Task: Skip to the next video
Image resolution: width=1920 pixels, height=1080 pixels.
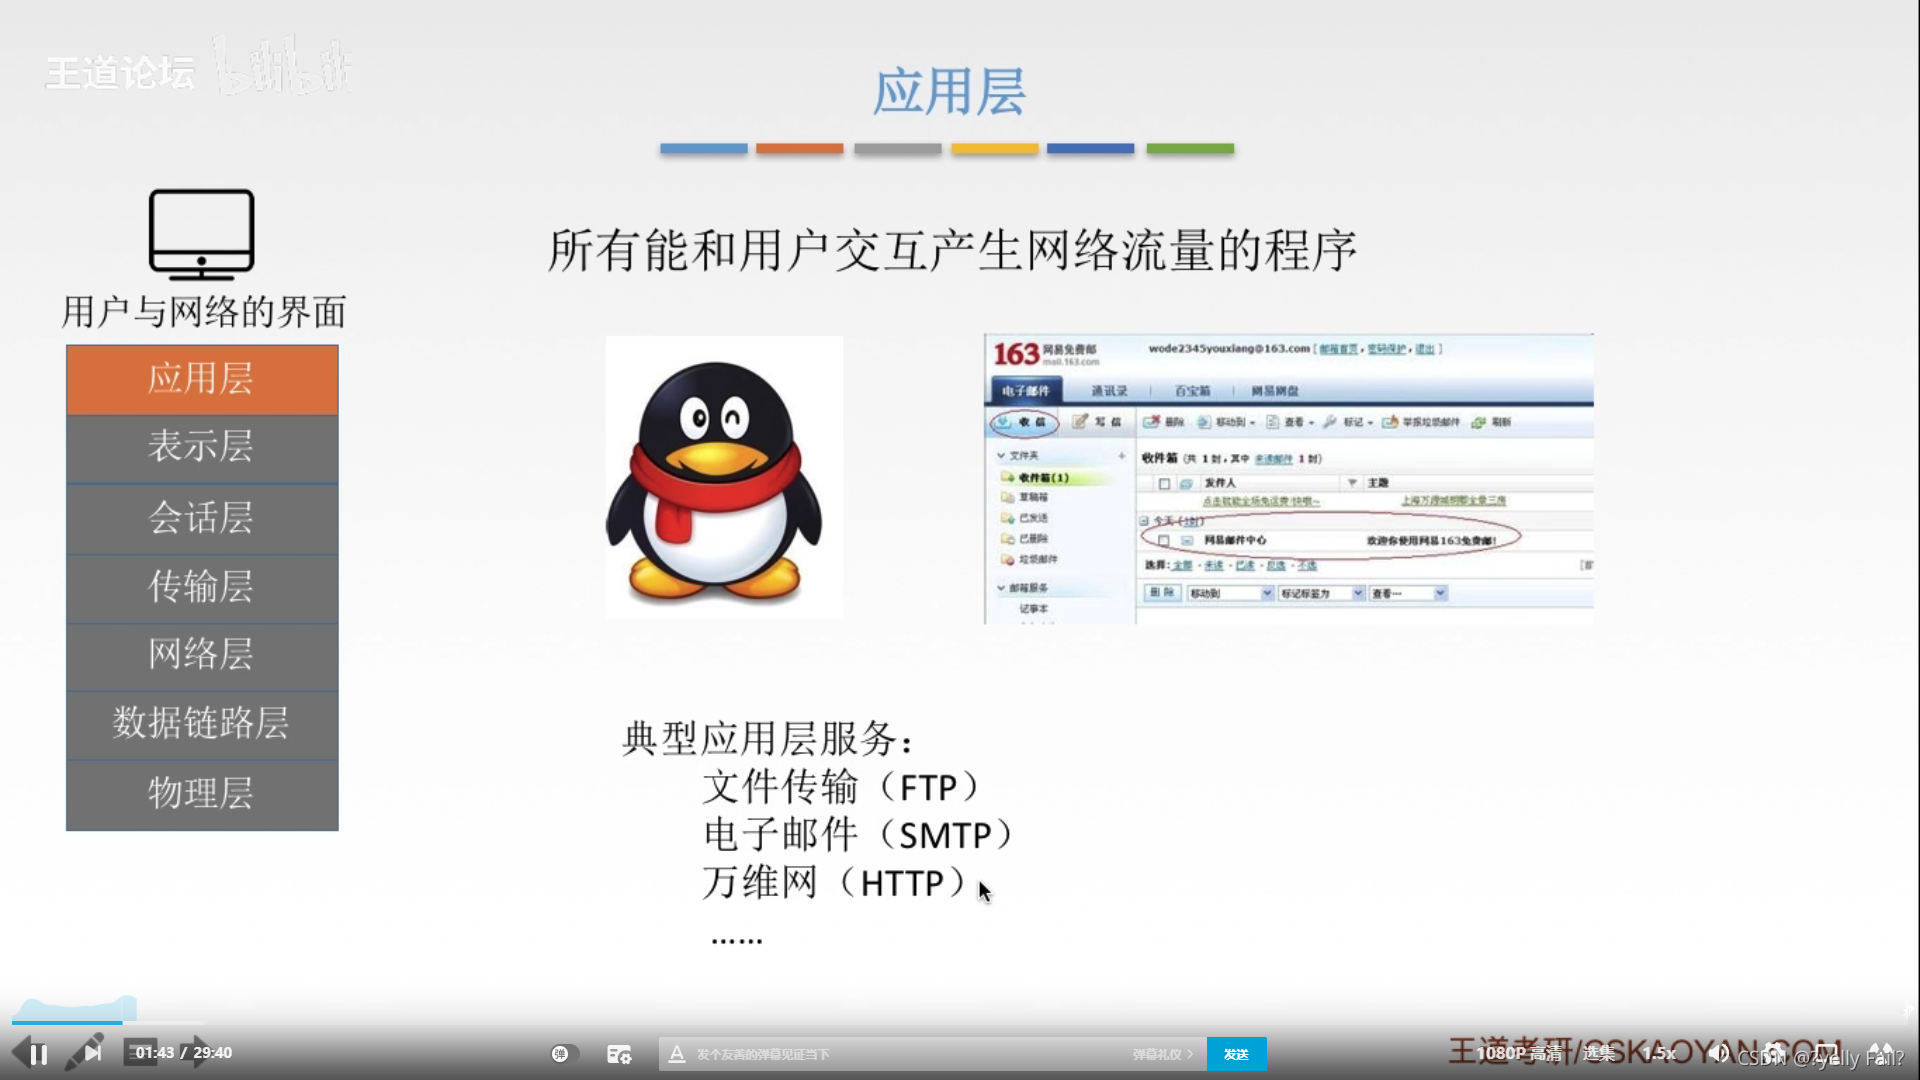Action: (92, 1053)
